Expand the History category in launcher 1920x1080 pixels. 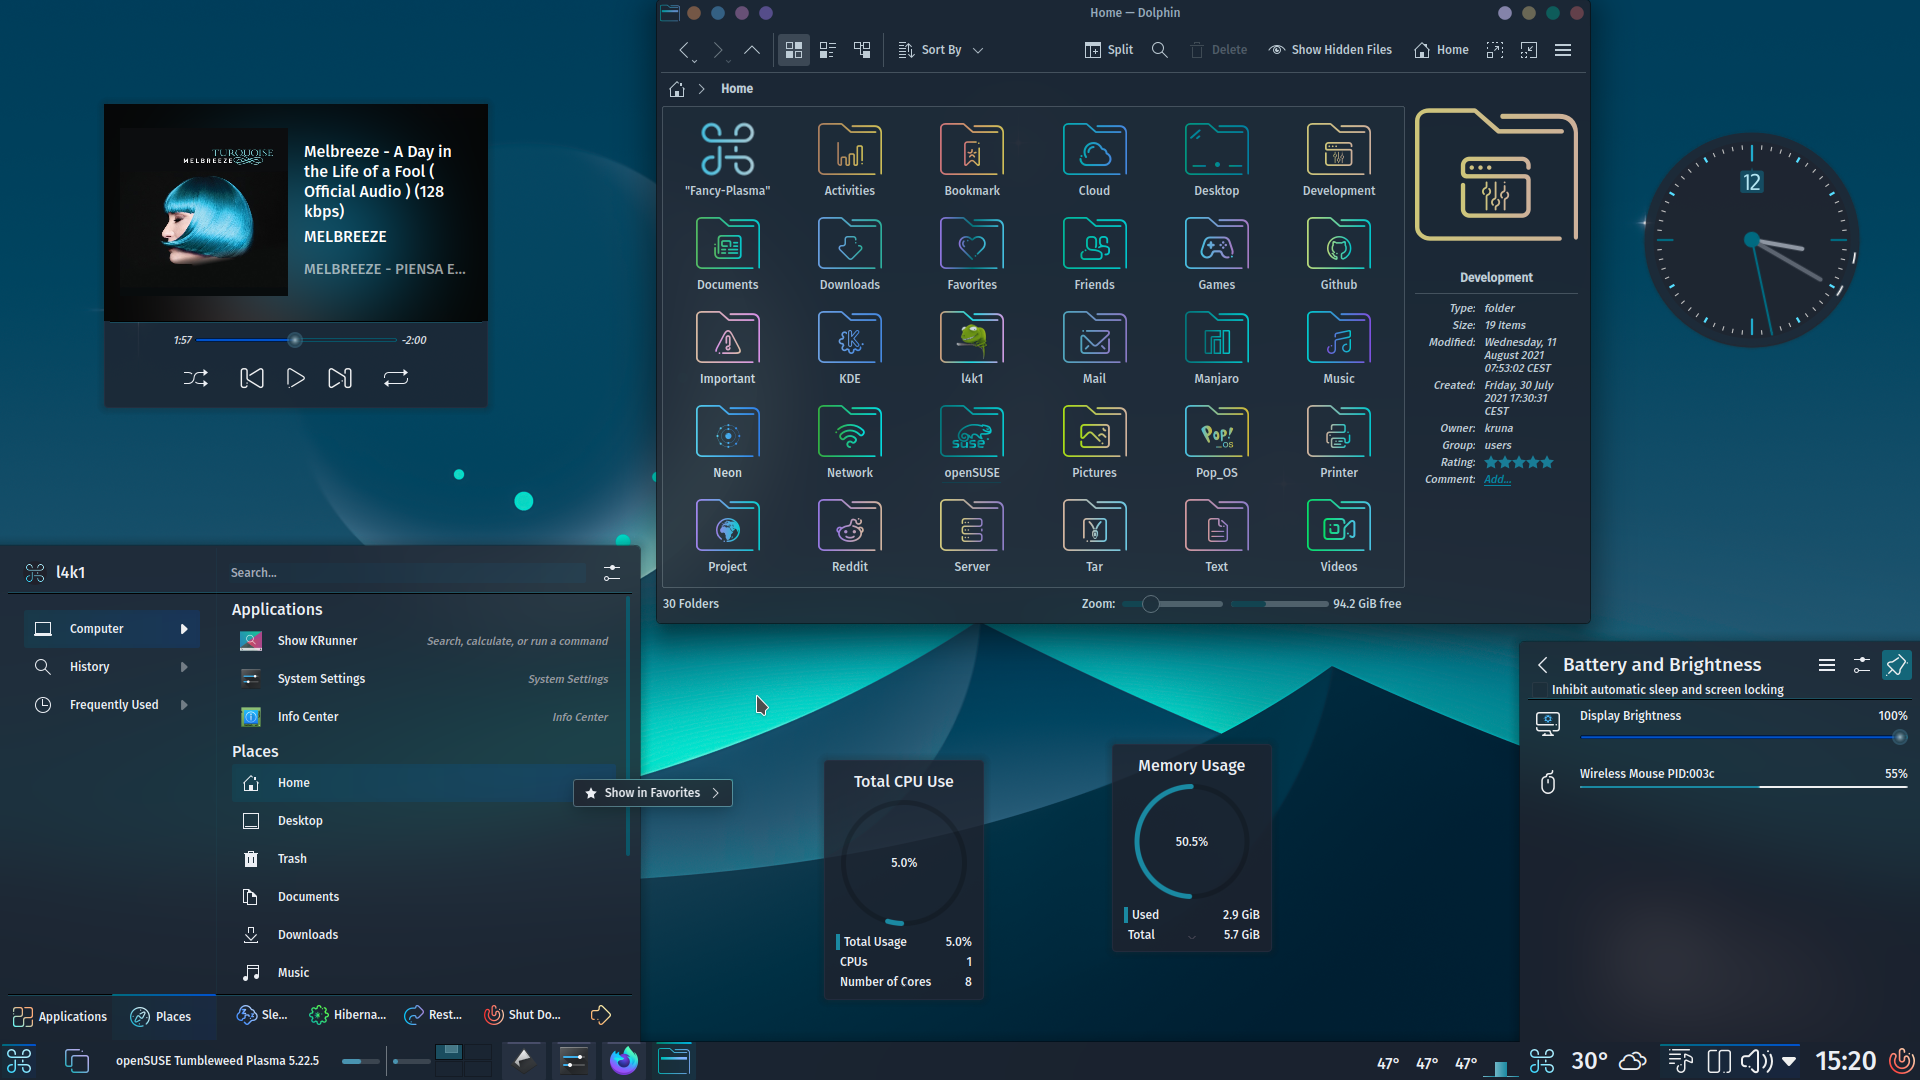point(112,667)
